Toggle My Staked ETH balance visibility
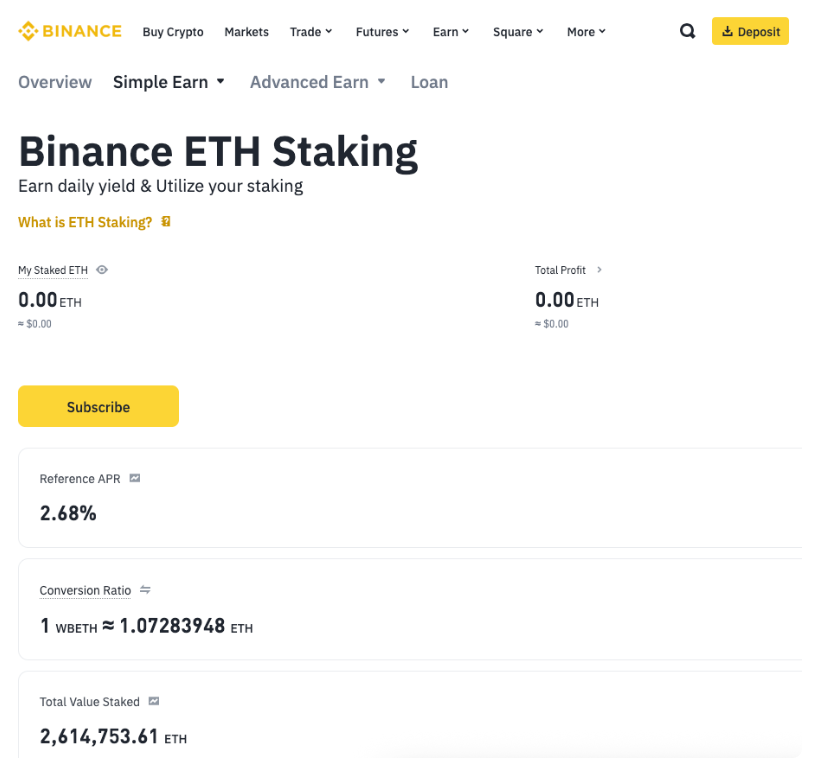Image resolution: width=827 pixels, height=778 pixels. (102, 270)
